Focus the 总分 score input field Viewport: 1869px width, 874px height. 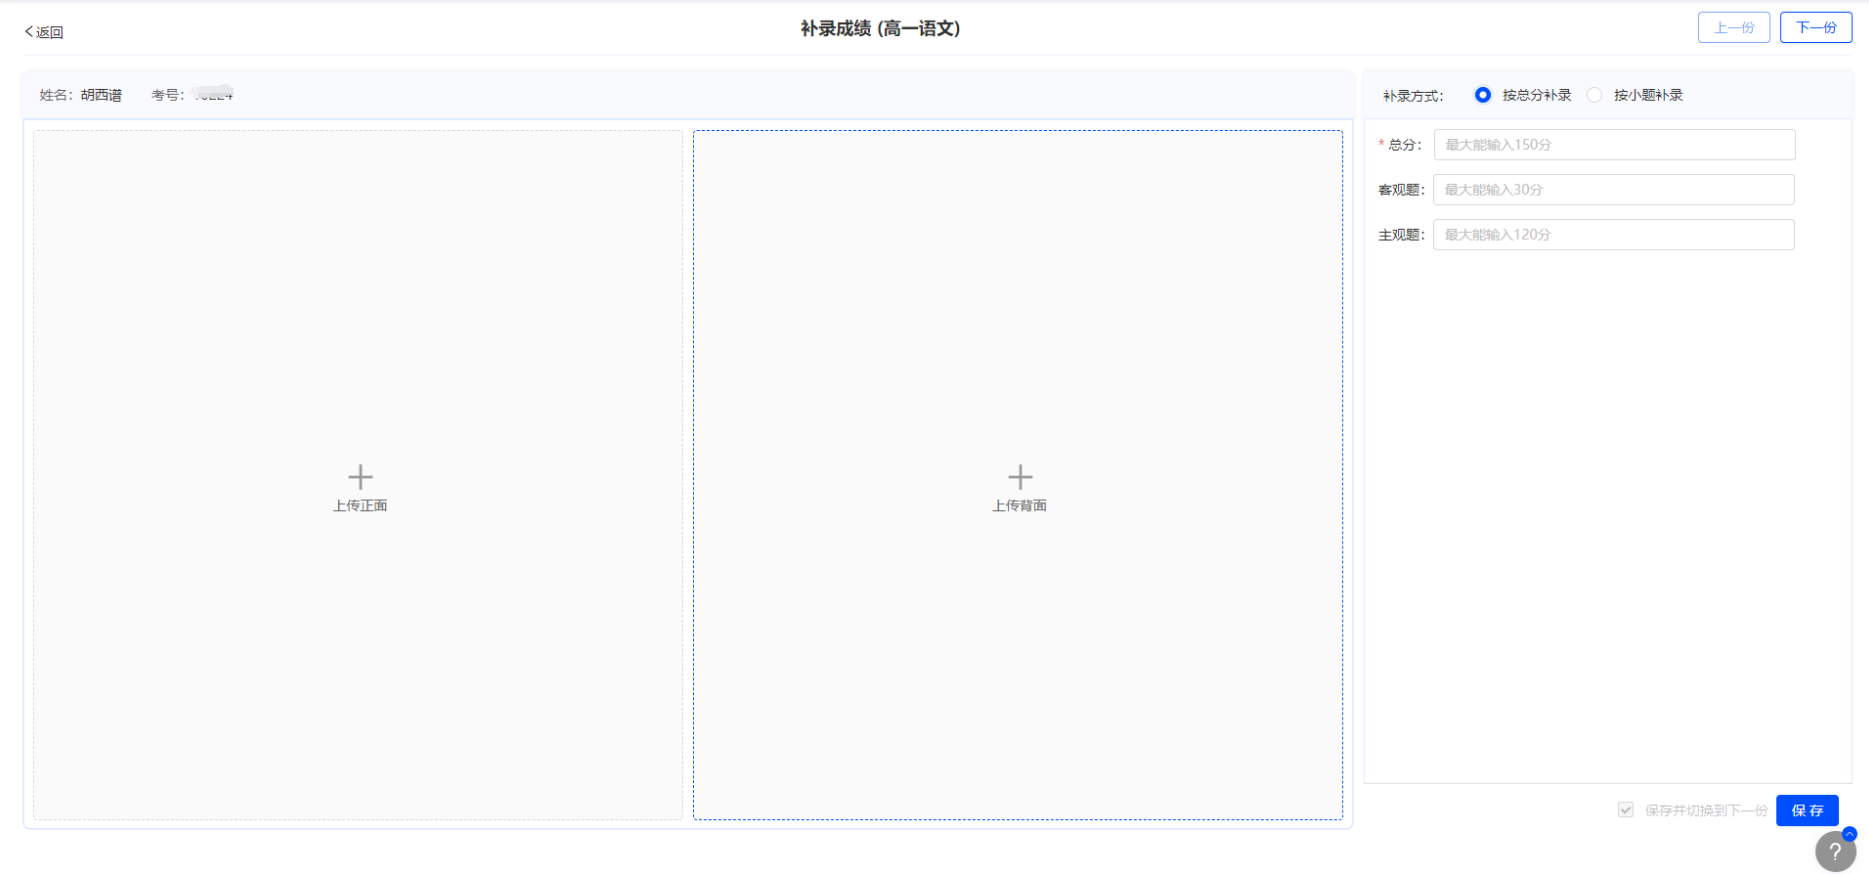[x=1614, y=145]
